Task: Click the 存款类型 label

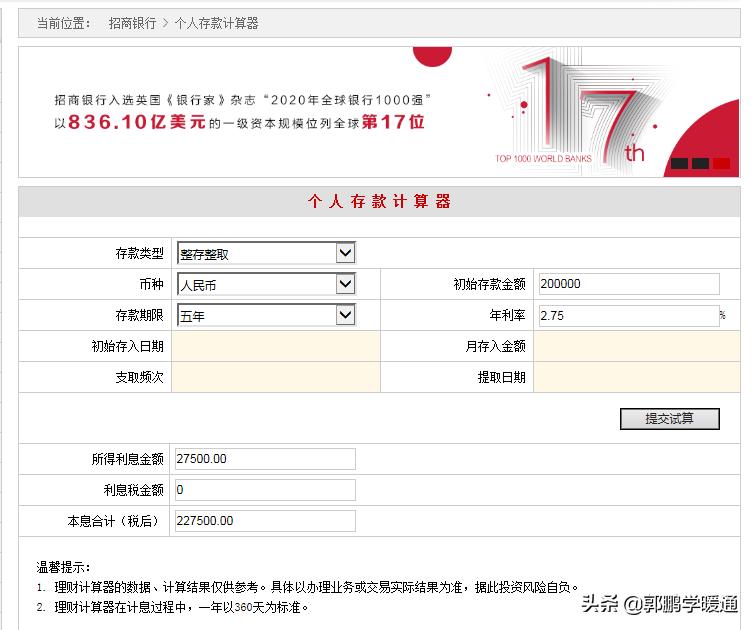Action: tap(140, 253)
